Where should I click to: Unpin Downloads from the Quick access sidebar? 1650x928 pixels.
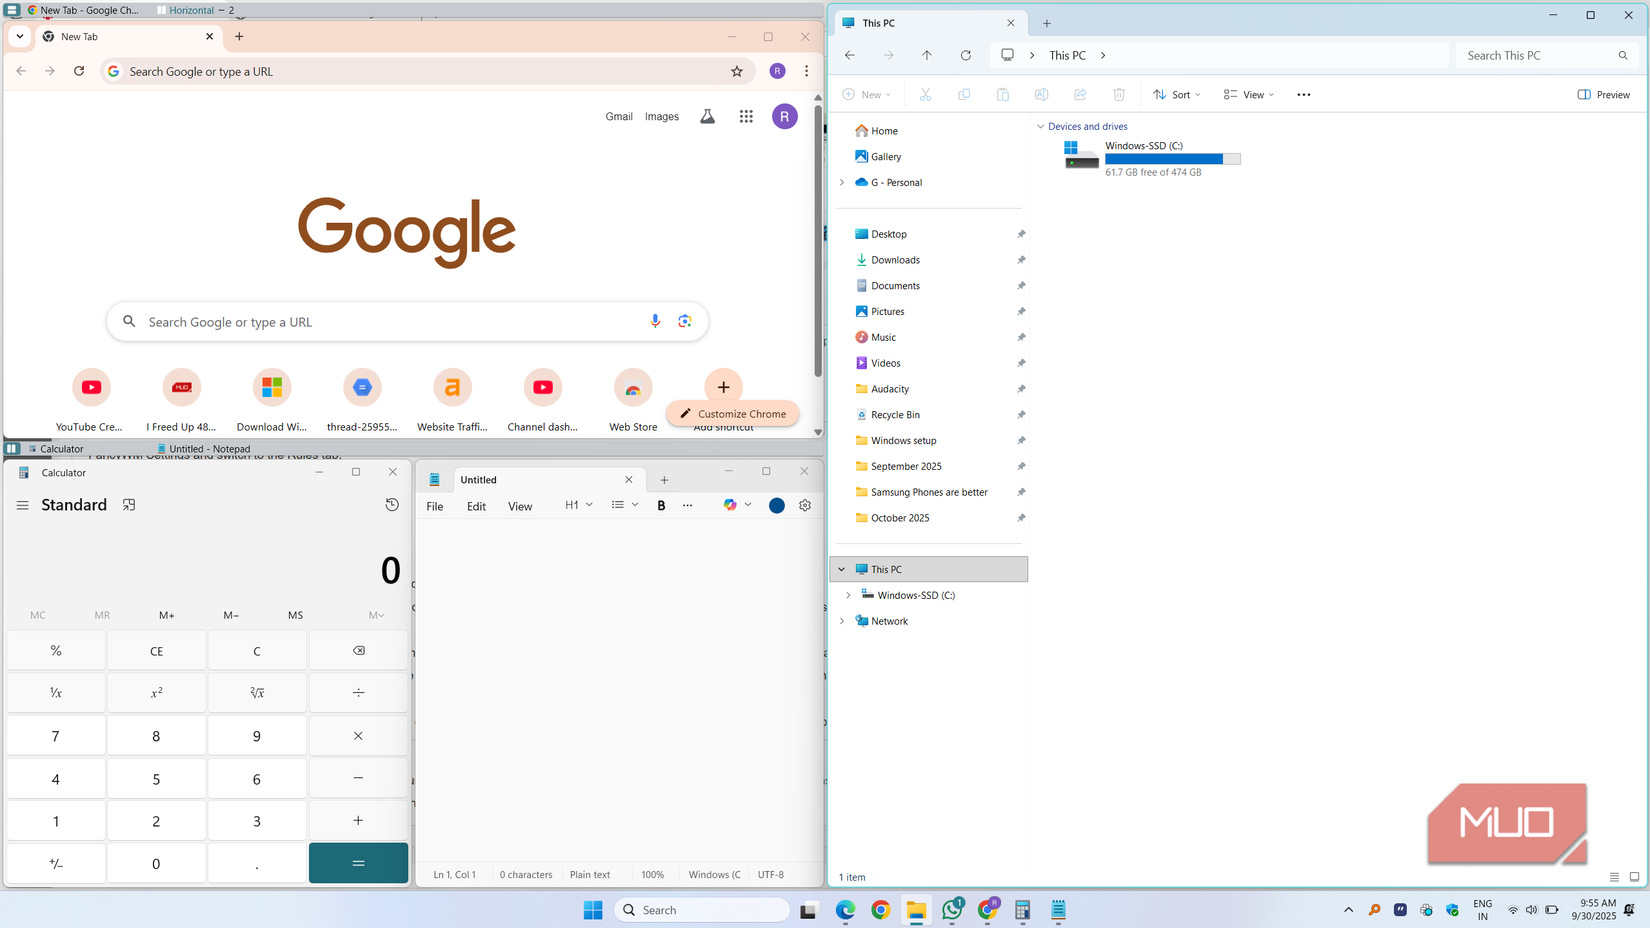coord(1021,259)
